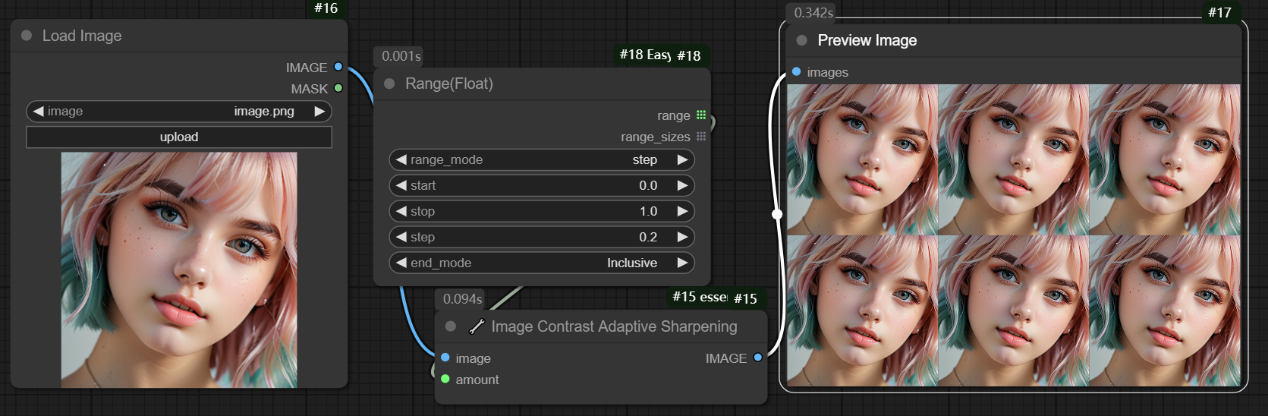This screenshot has height=416, width=1268.
Task: Click the MASK output port on Load Image
Action: coord(339,88)
